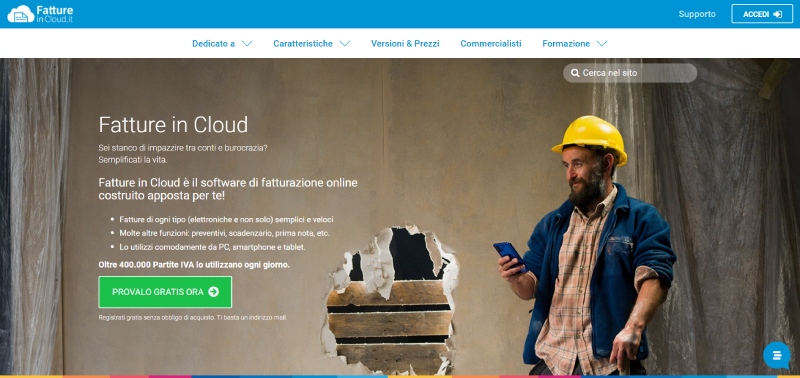The height and width of the screenshot is (378, 800).
Task: Open the Formazione menu
Action: [575, 43]
